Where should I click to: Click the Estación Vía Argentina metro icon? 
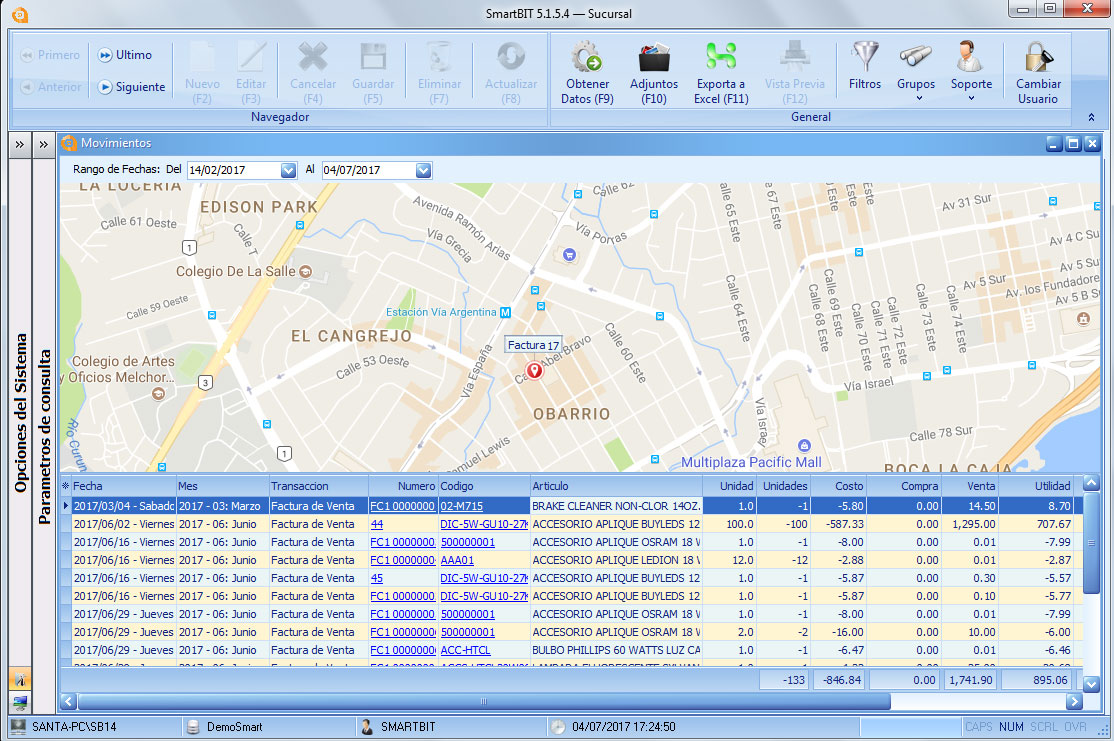coord(505,312)
